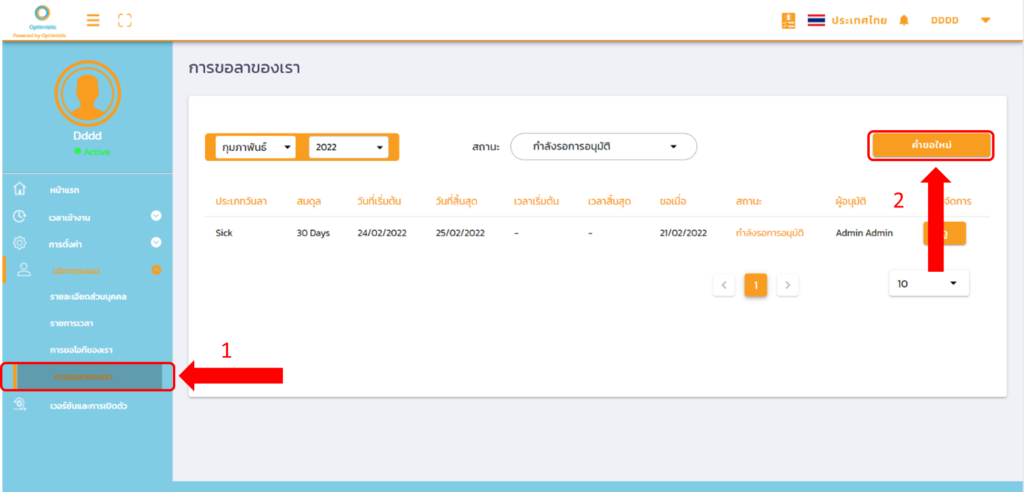
Task: Click the Thailand flag language icon
Action: 816,20
